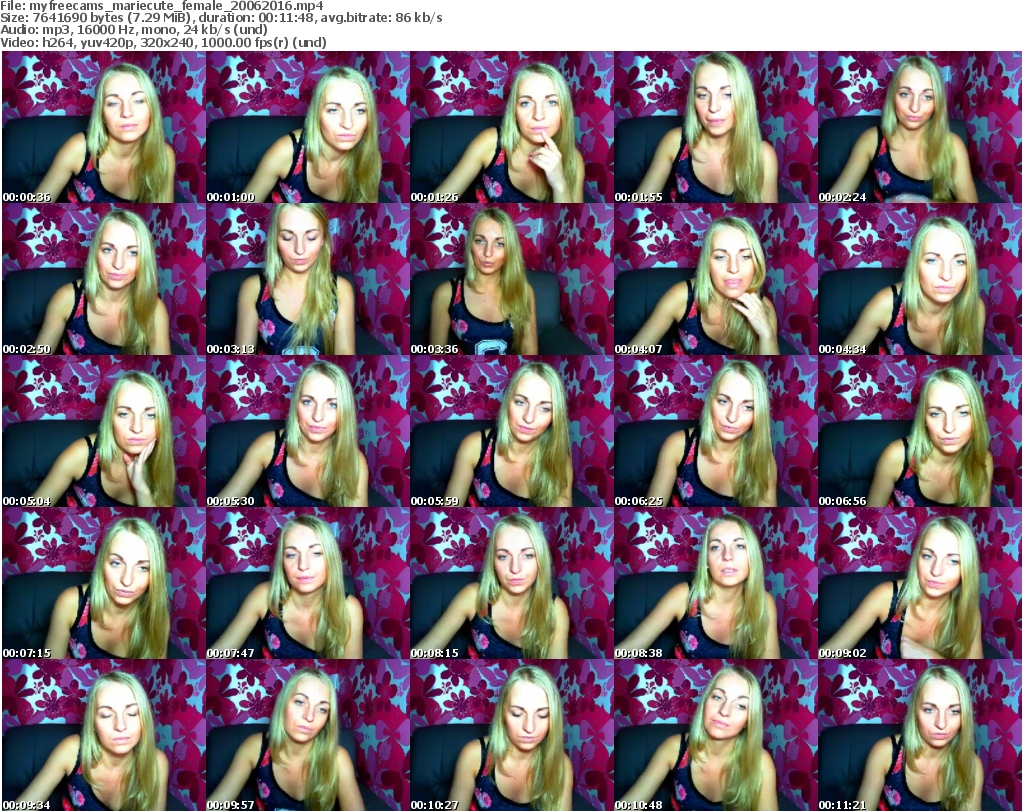Open the thumbnail frame at 00:03:36
Screen dimensions: 1024x811
pyautogui.click(x=512, y=279)
